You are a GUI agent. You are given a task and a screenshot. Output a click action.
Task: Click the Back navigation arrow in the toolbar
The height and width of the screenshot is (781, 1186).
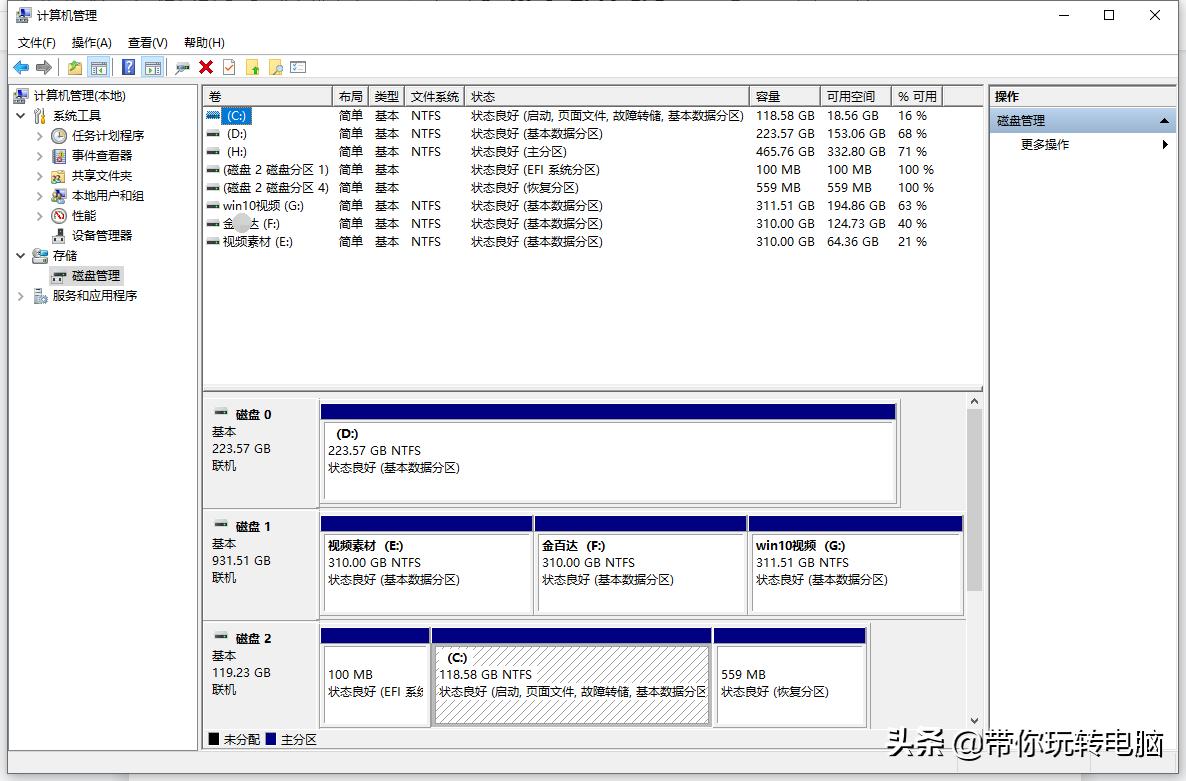pos(20,66)
